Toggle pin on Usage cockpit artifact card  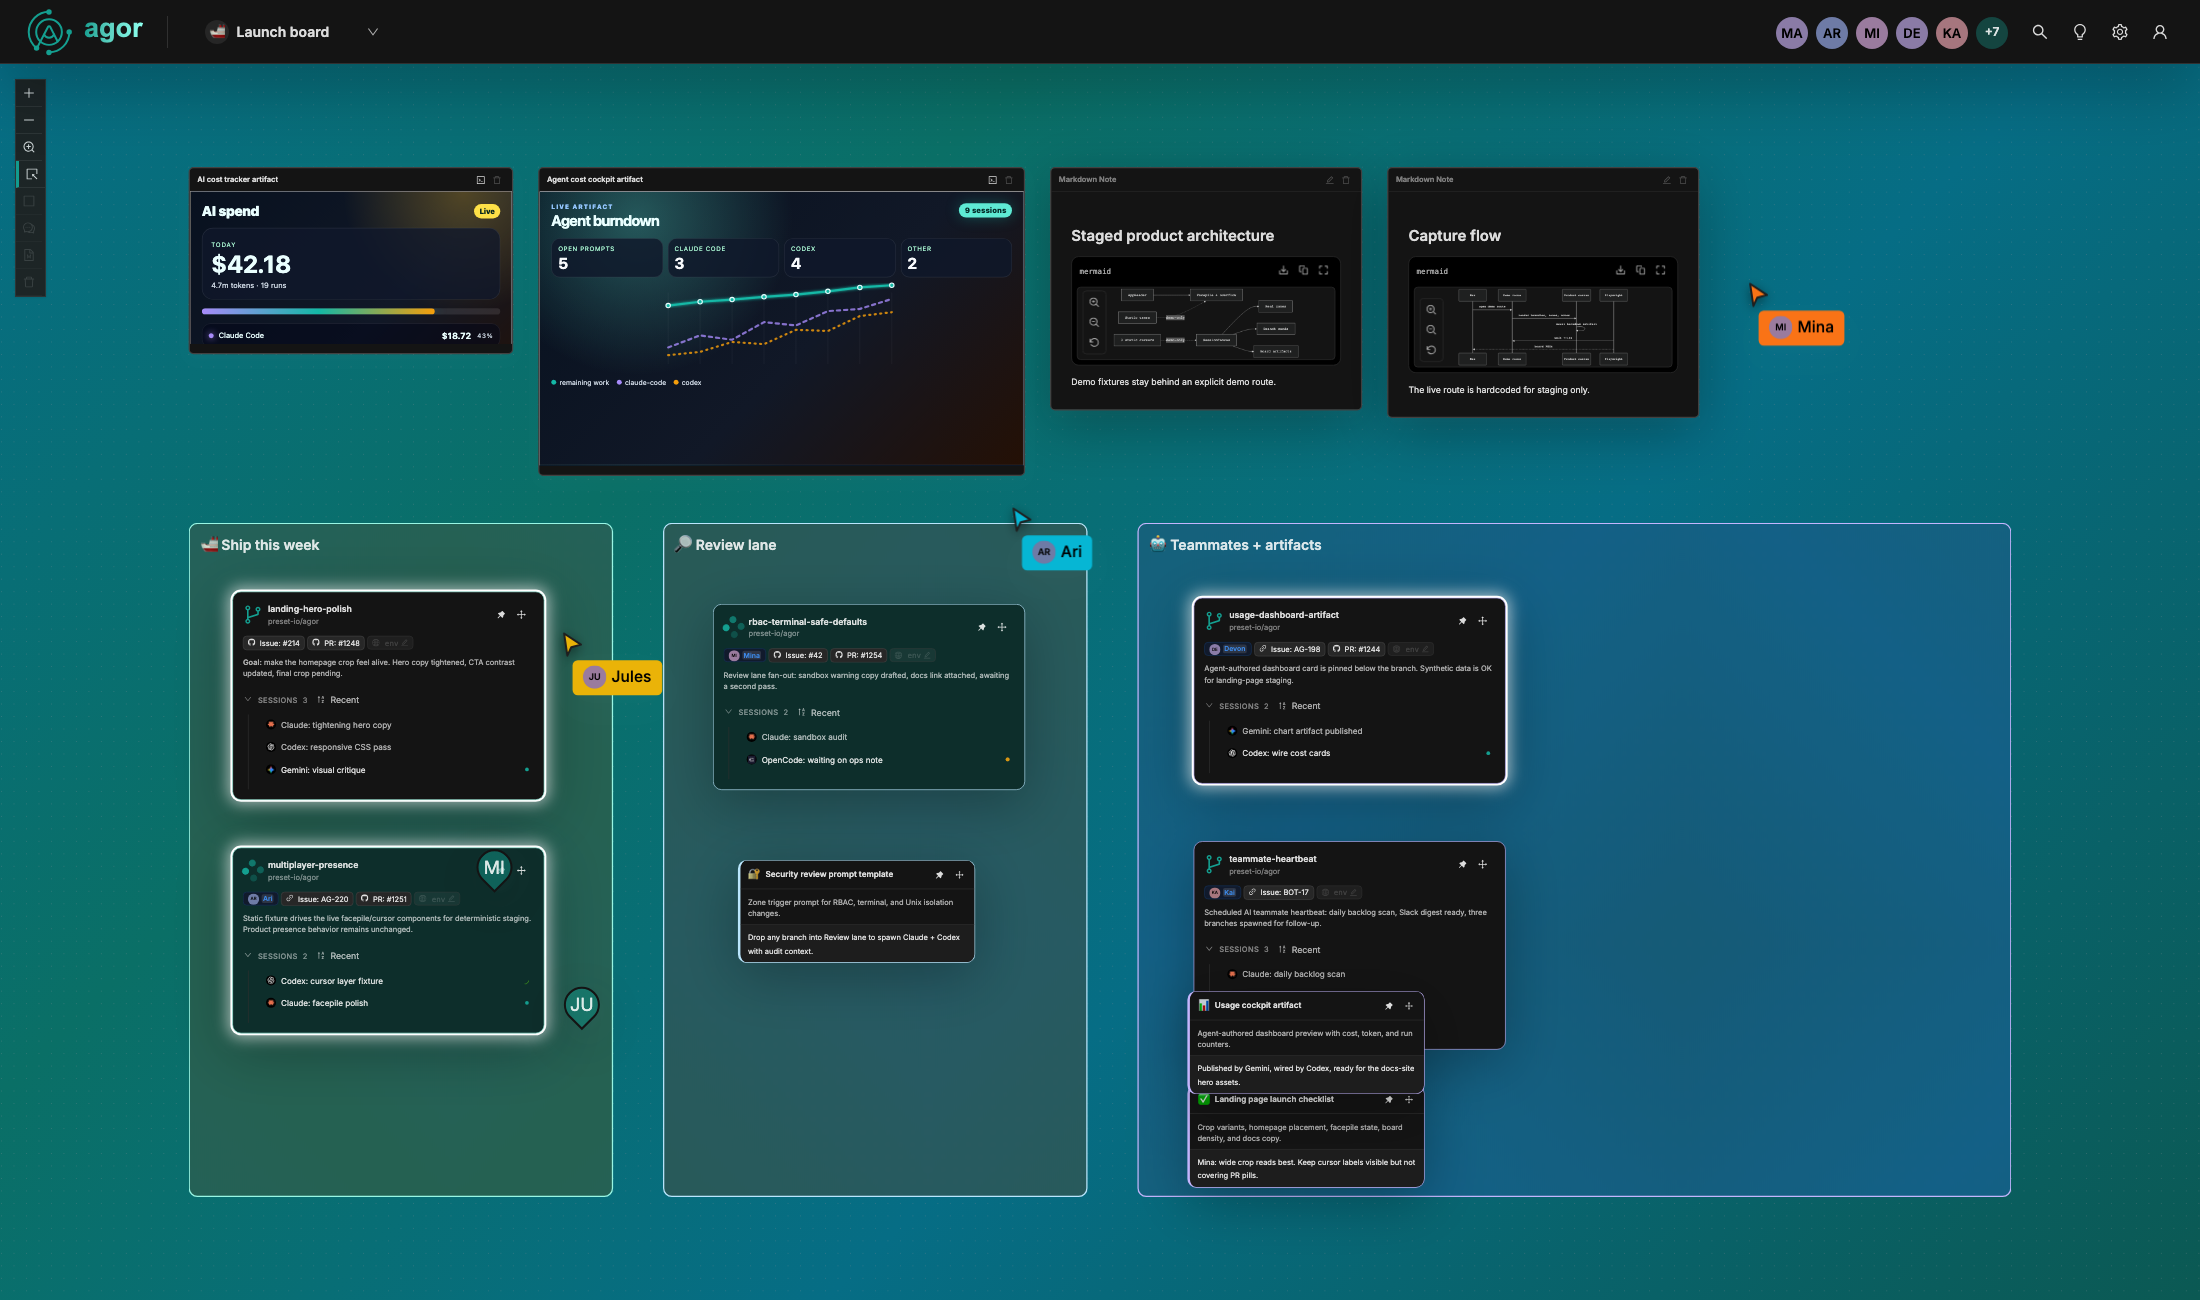pos(1388,1006)
